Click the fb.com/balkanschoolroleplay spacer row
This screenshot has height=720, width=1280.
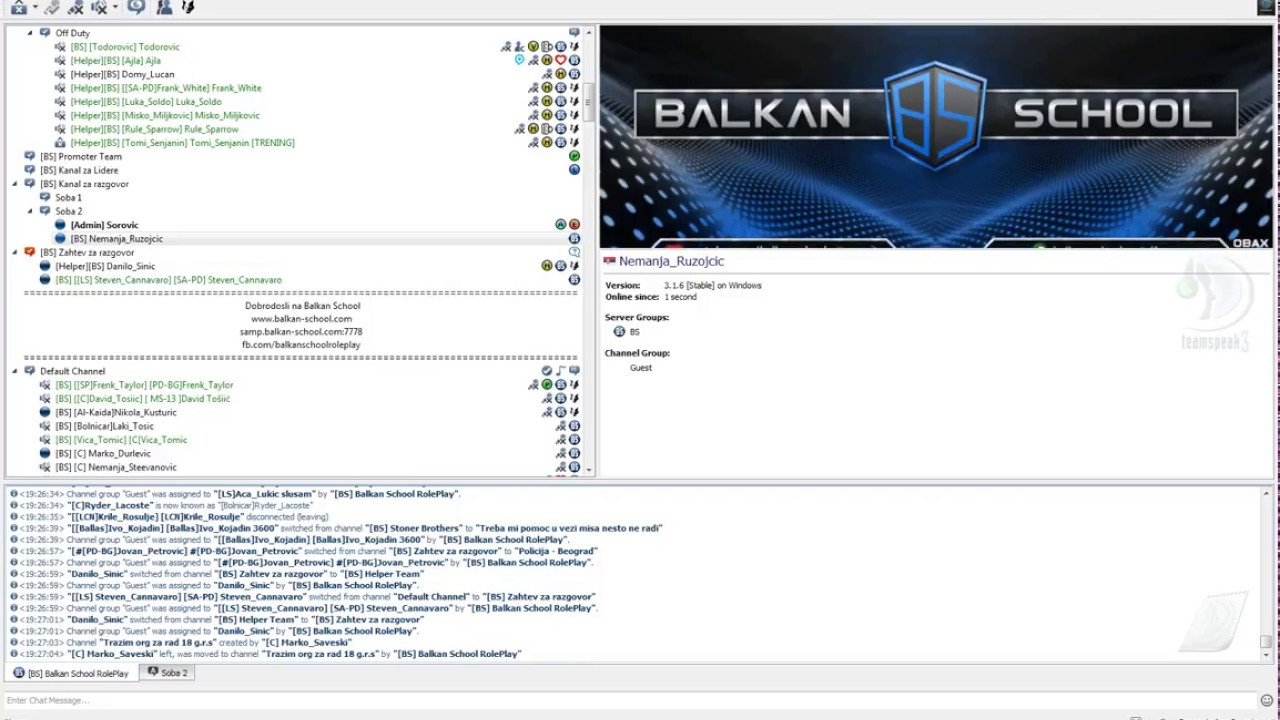click(301, 345)
